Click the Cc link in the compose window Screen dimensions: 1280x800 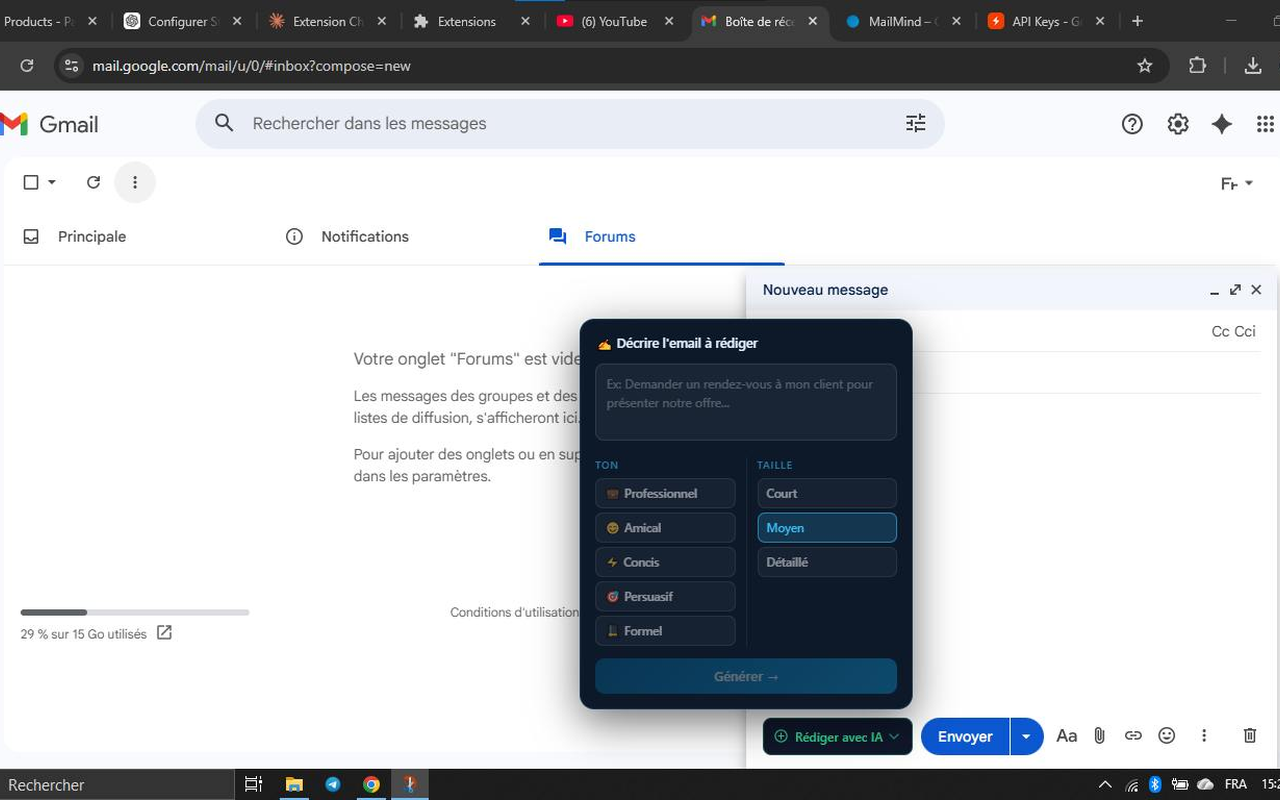pyautogui.click(x=1220, y=331)
